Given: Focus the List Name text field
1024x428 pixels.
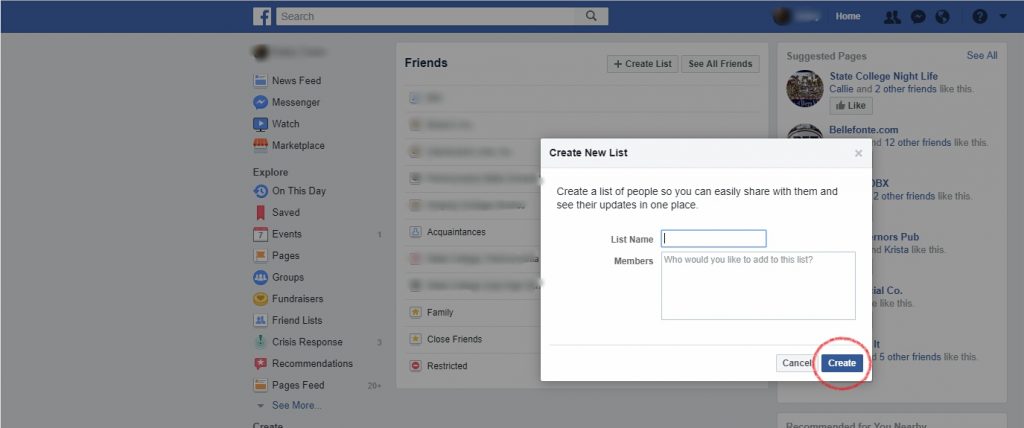Looking at the screenshot, I should (x=713, y=239).
